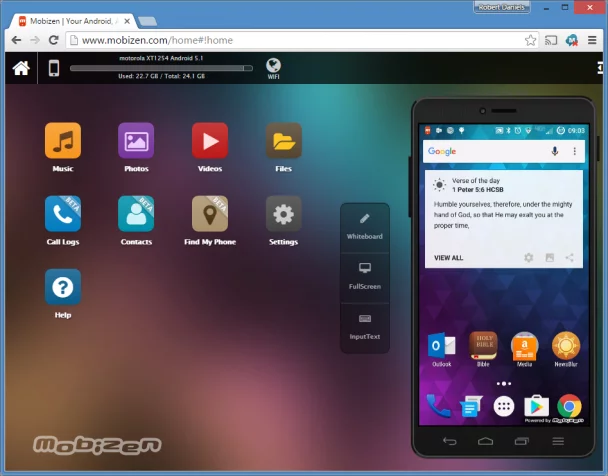Select the Mobizen browser tab

point(72,21)
